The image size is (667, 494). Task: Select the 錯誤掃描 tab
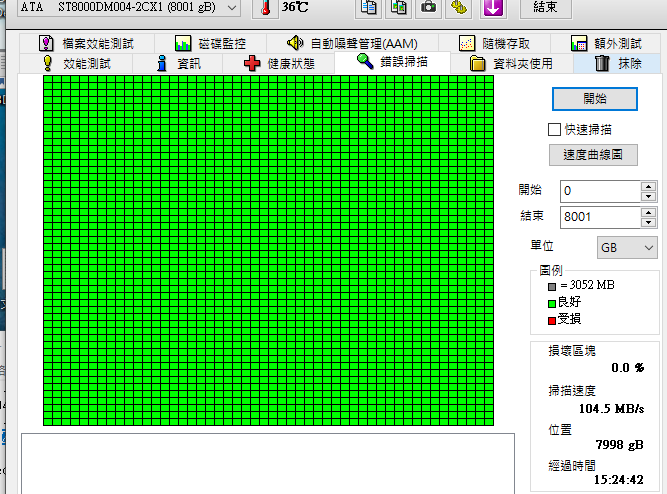pyautogui.click(x=392, y=62)
